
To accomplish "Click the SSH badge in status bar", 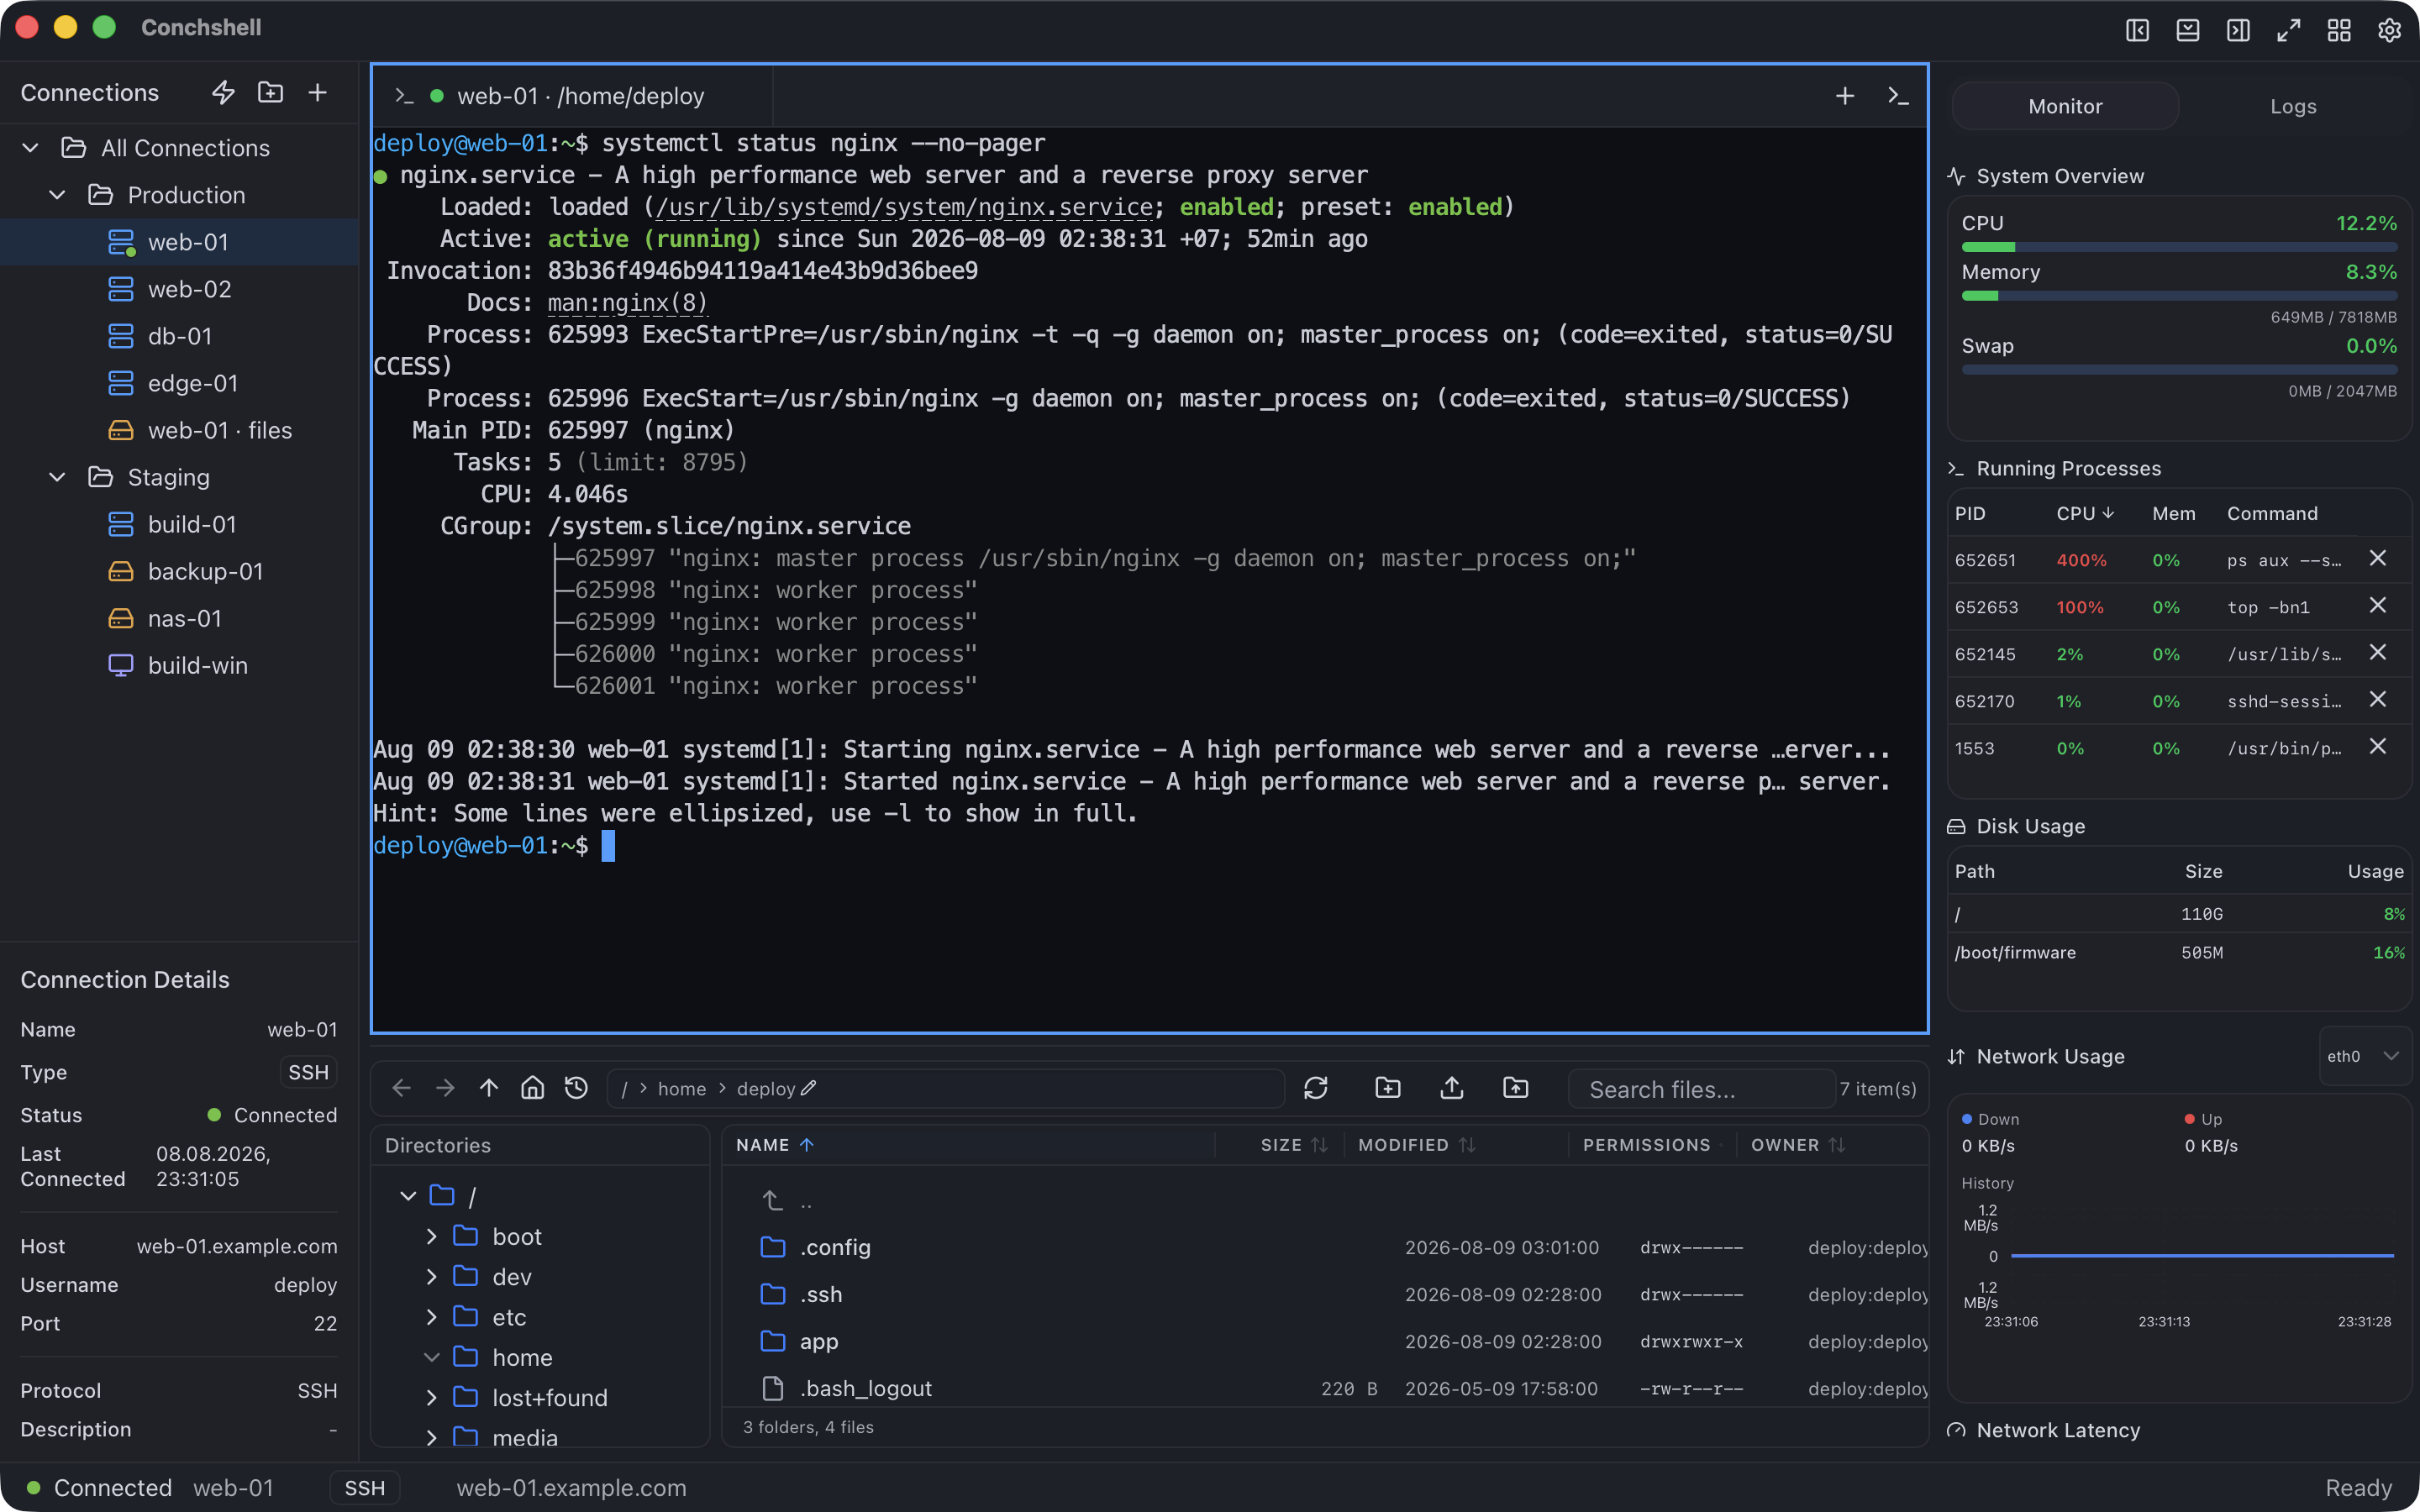I will pyautogui.click(x=365, y=1488).
